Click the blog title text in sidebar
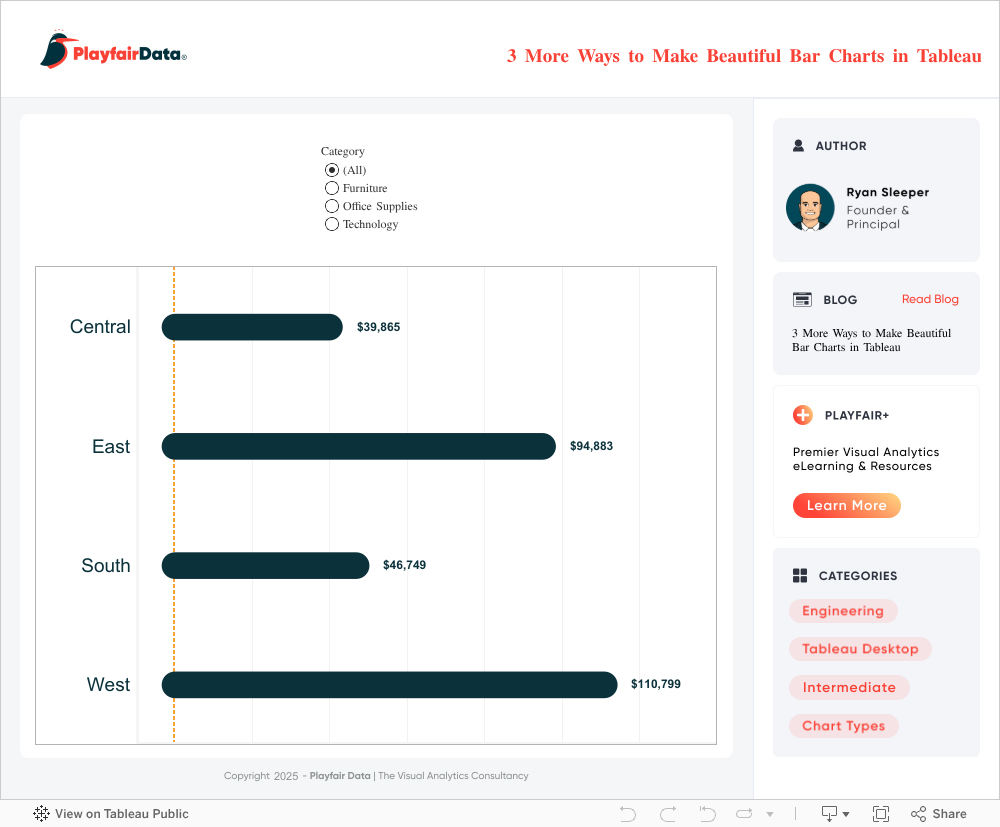1000x827 pixels. tap(871, 340)
